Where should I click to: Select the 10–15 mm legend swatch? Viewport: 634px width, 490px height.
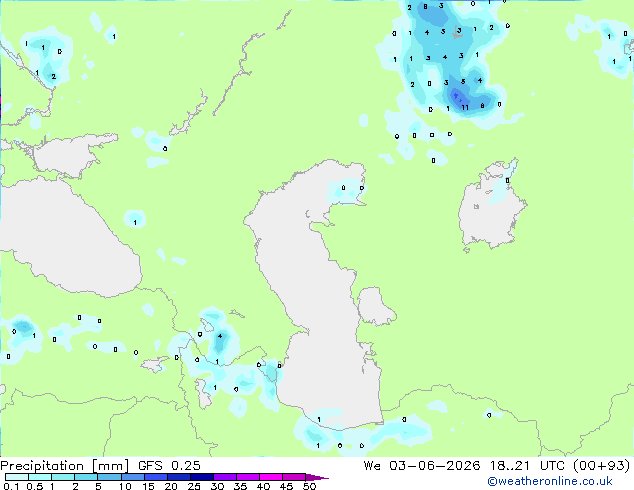tap(133, 477)
